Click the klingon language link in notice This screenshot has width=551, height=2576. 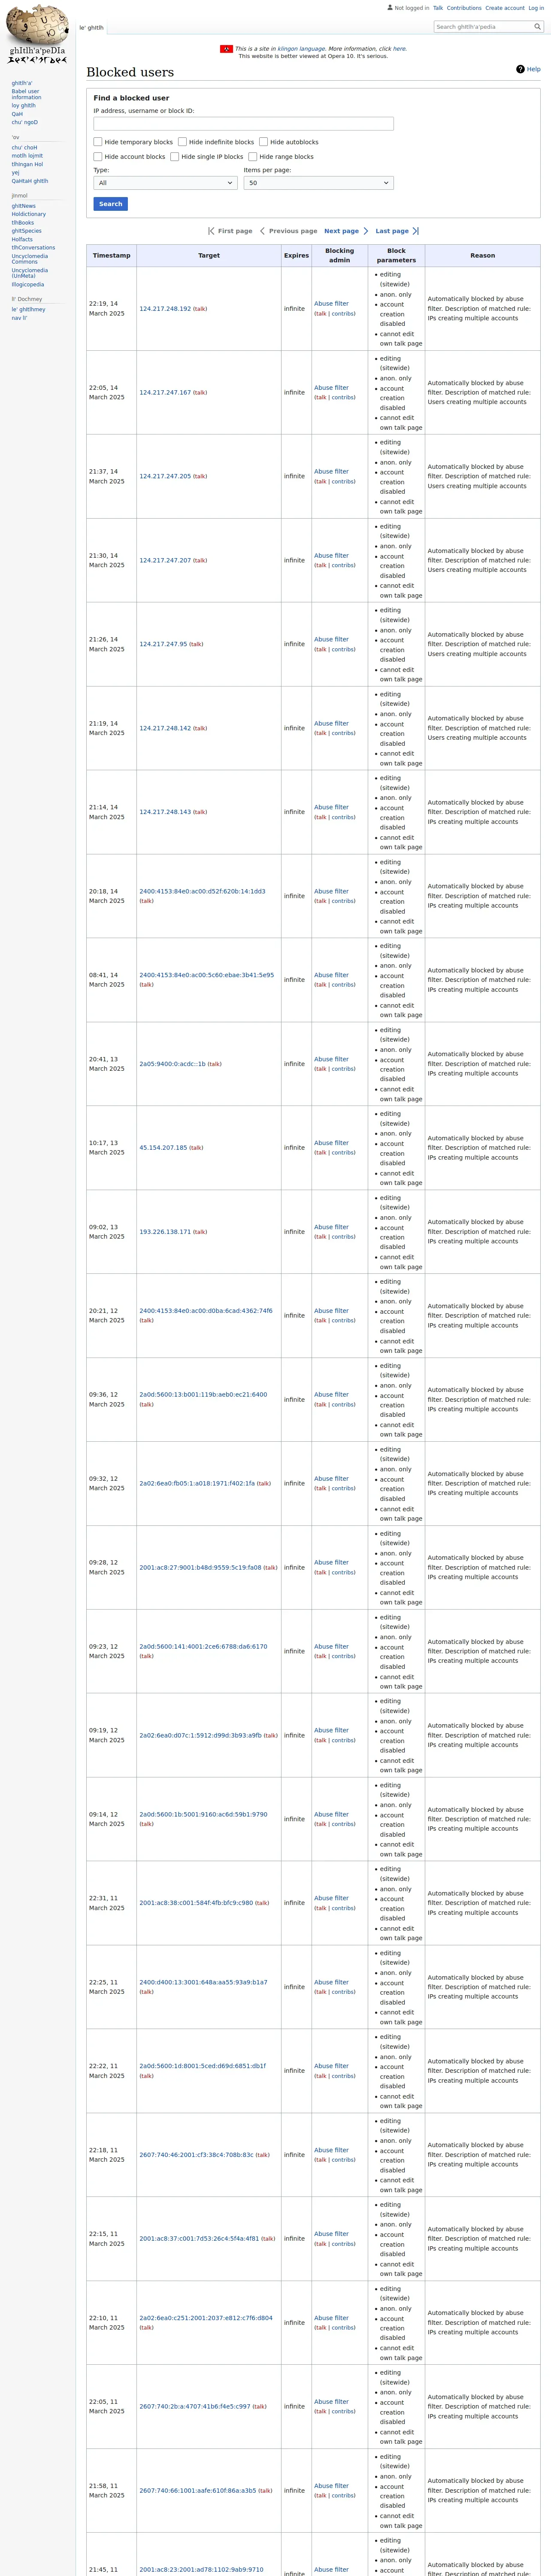pyautogui.click(x=301, y=49)
